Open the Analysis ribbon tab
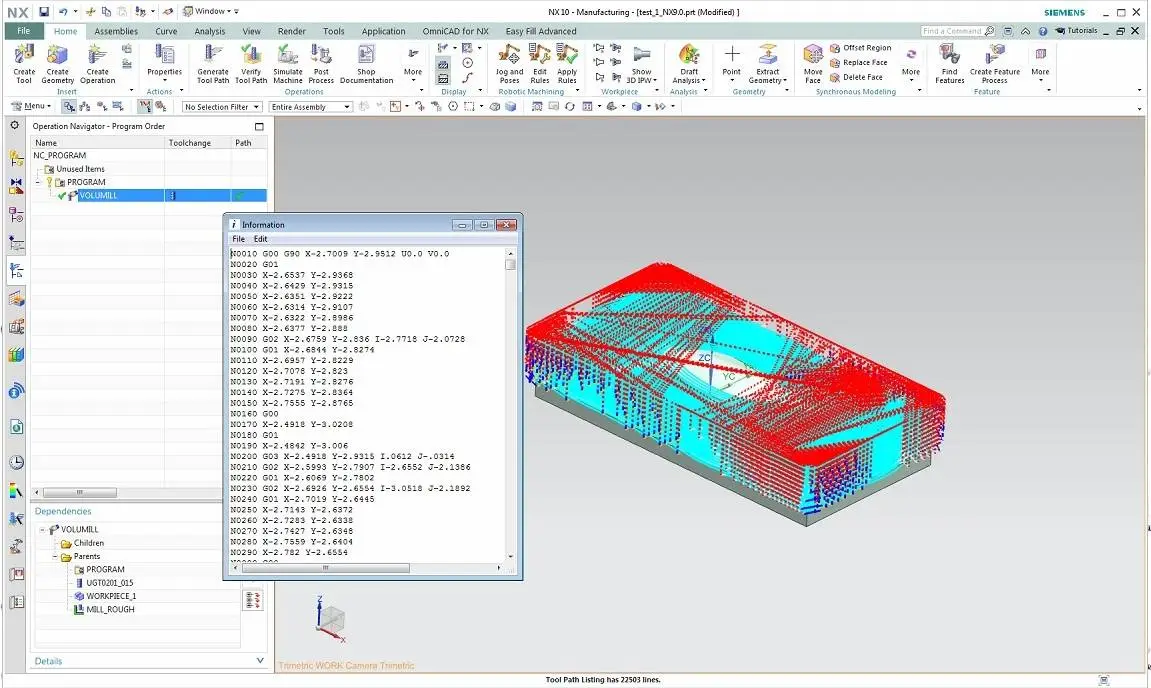 210,32
